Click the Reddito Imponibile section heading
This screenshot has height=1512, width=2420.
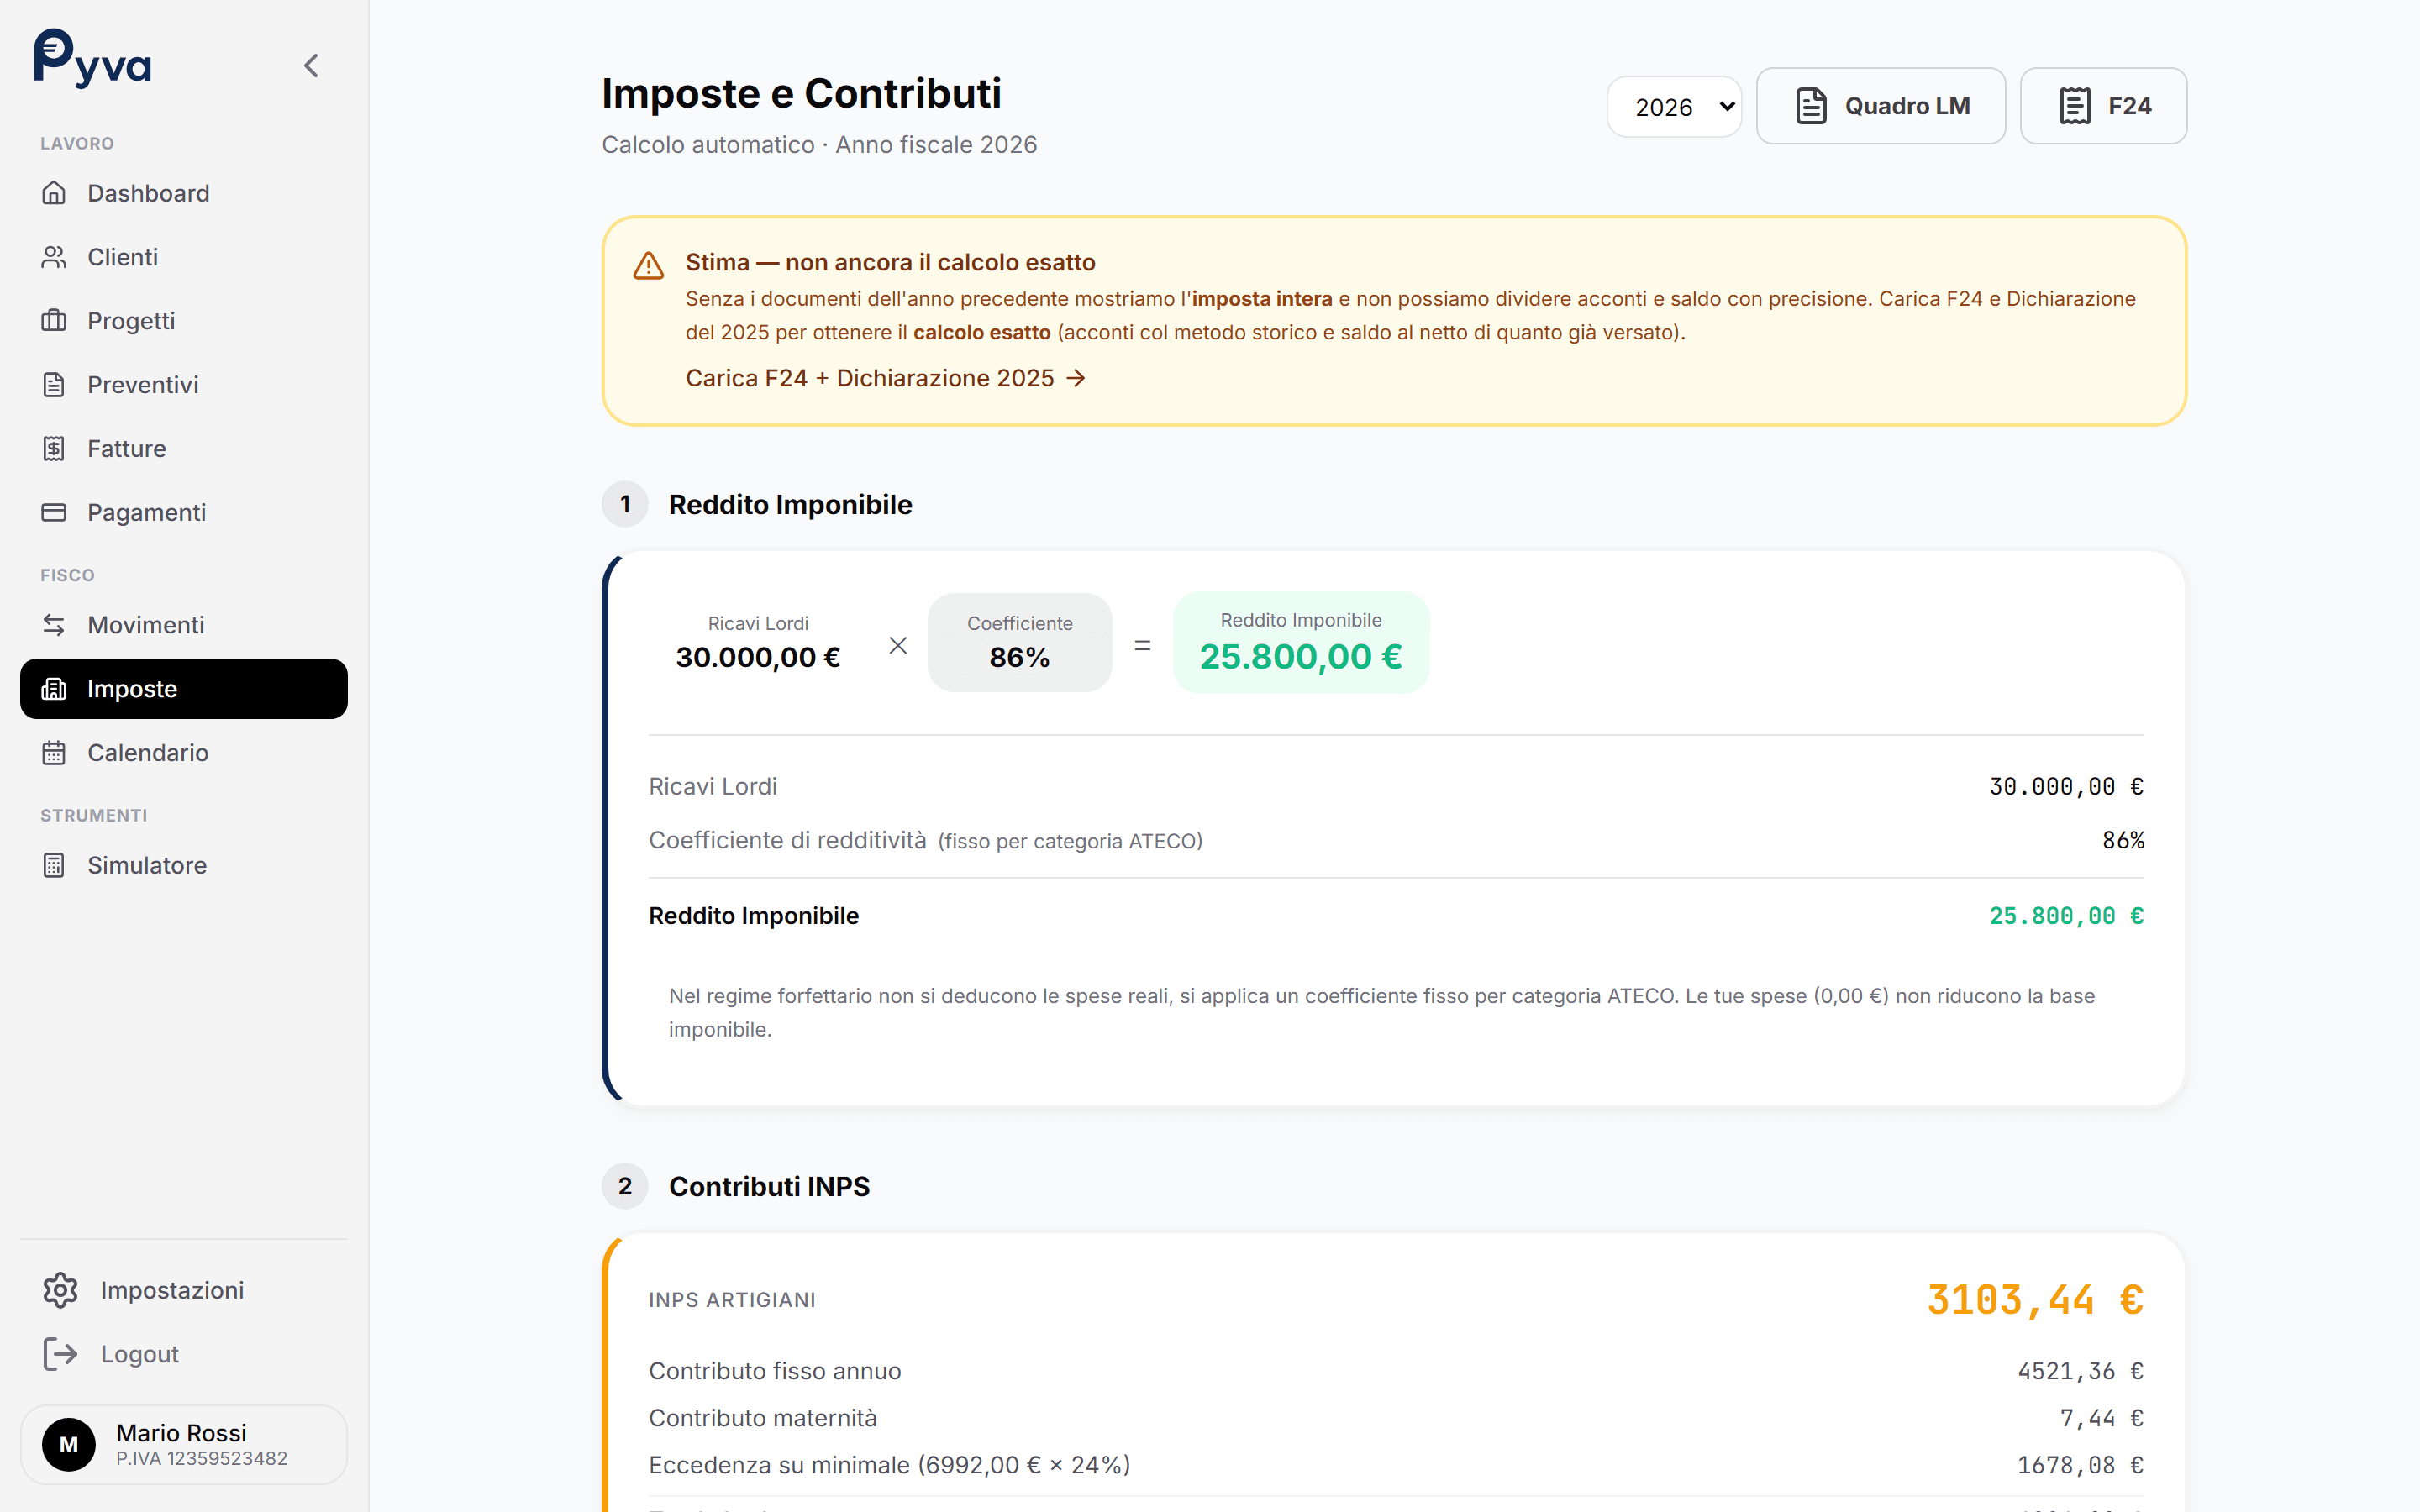click(790, 505)
